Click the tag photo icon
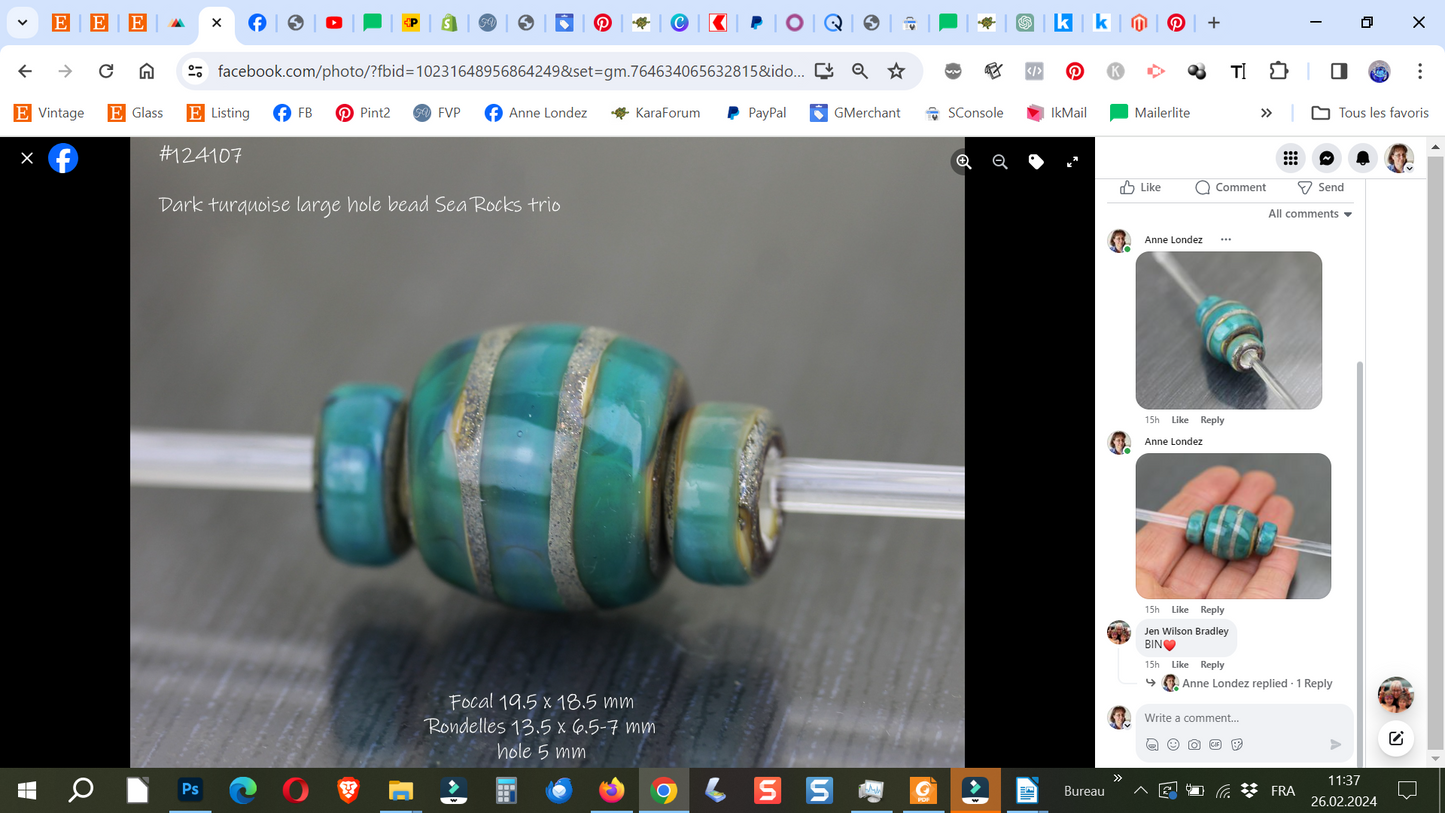This screenshot has height=813, width=1445. [1036, 161]
